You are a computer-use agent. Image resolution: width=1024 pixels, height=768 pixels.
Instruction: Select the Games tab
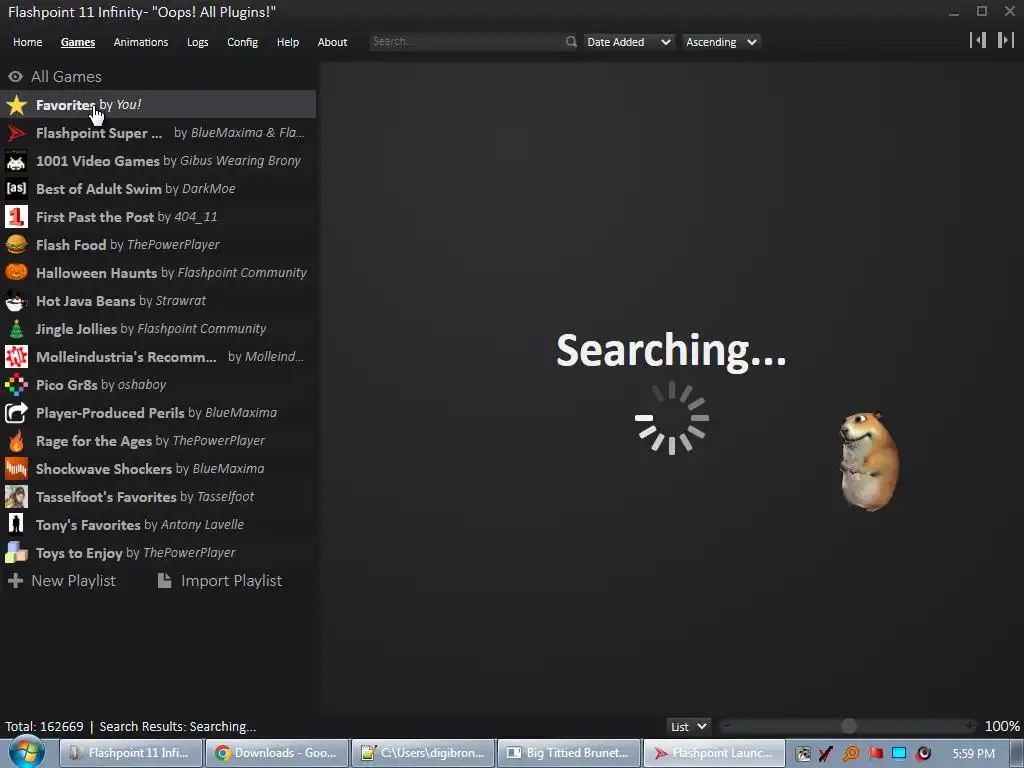point(78,42)
